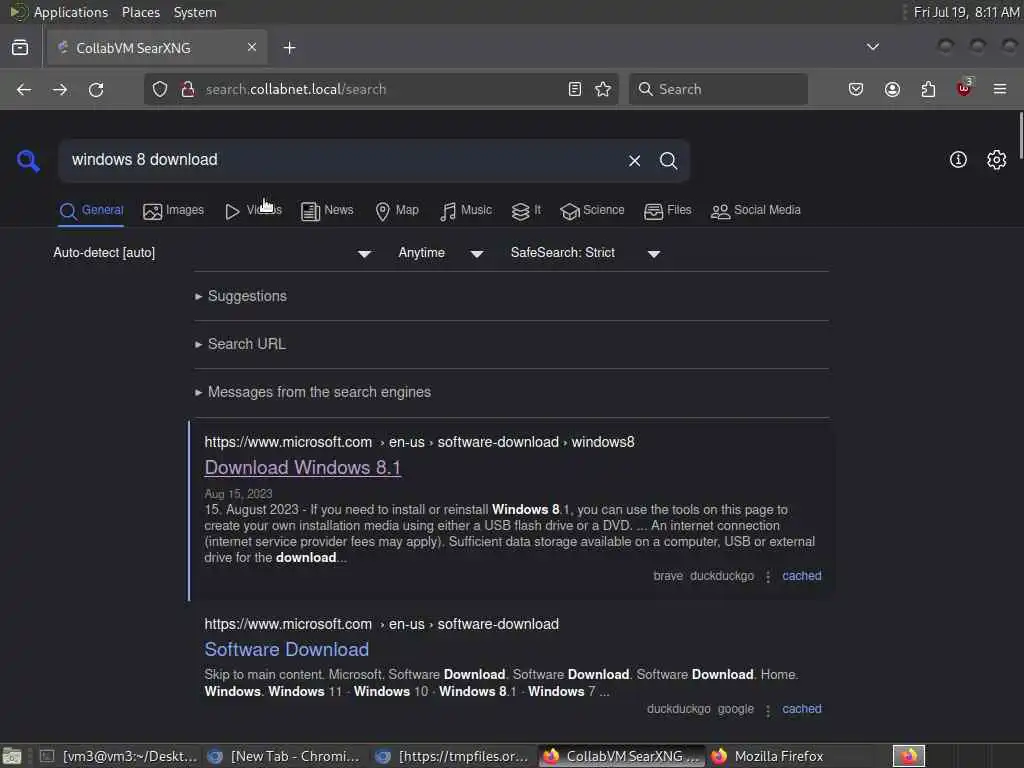Focus the Firefox Search box

718,89
